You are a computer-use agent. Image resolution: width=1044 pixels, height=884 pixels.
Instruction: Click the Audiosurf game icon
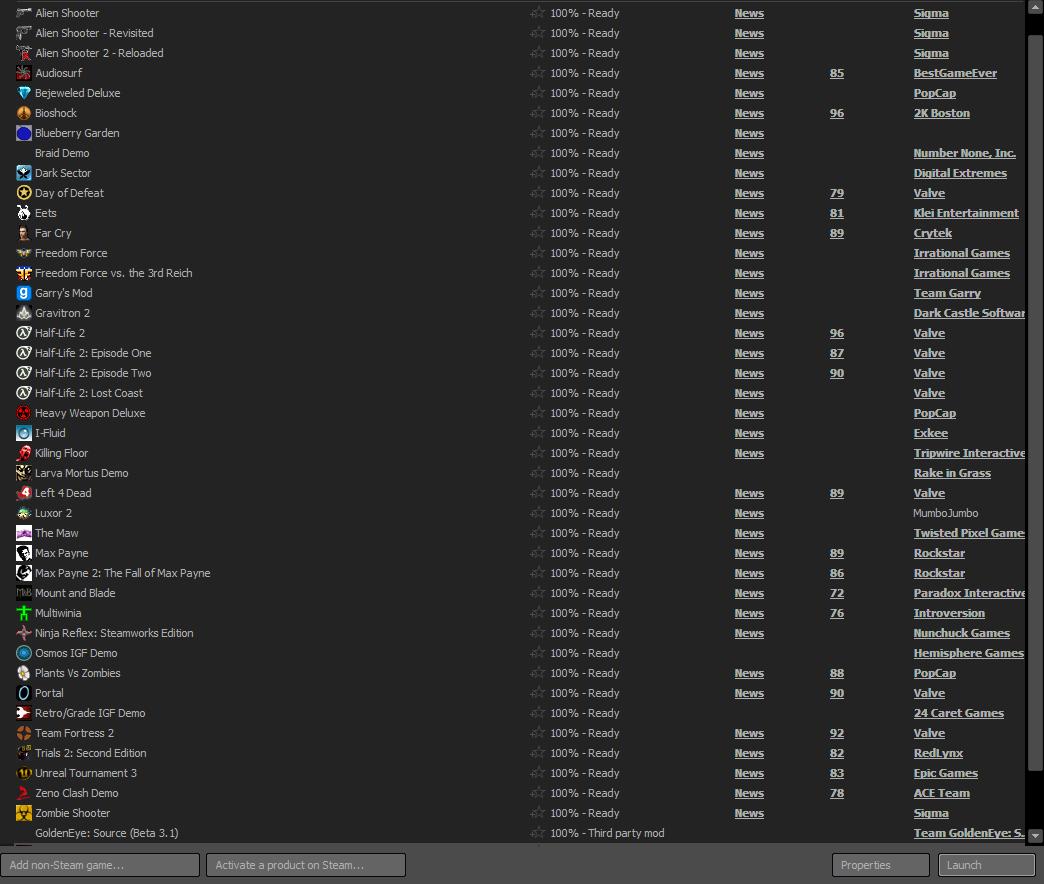point(24,73)
